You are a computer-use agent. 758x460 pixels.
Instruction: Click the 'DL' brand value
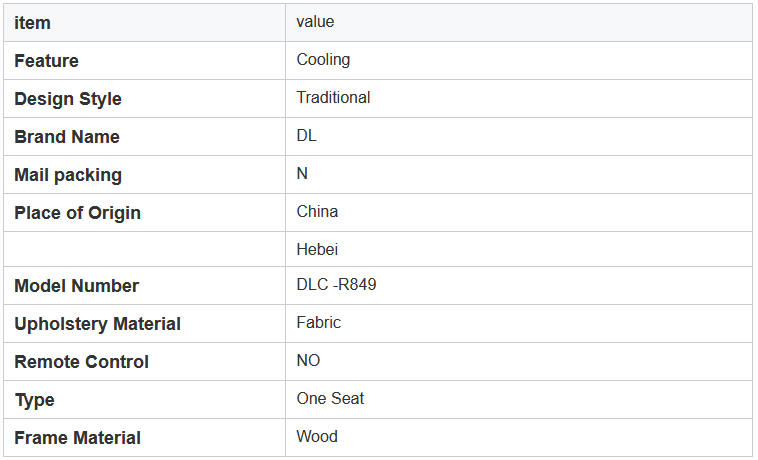(306, 135)
